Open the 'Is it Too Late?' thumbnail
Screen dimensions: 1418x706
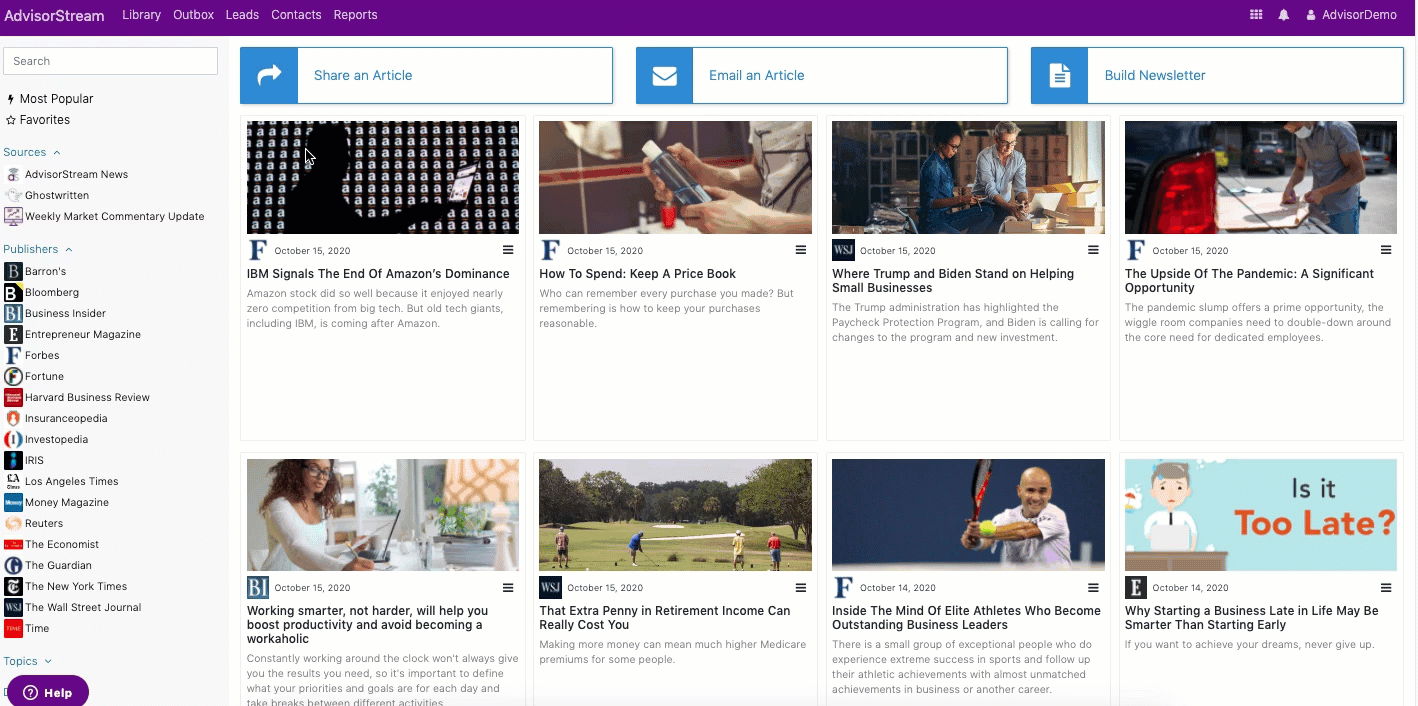(1261, 515)
